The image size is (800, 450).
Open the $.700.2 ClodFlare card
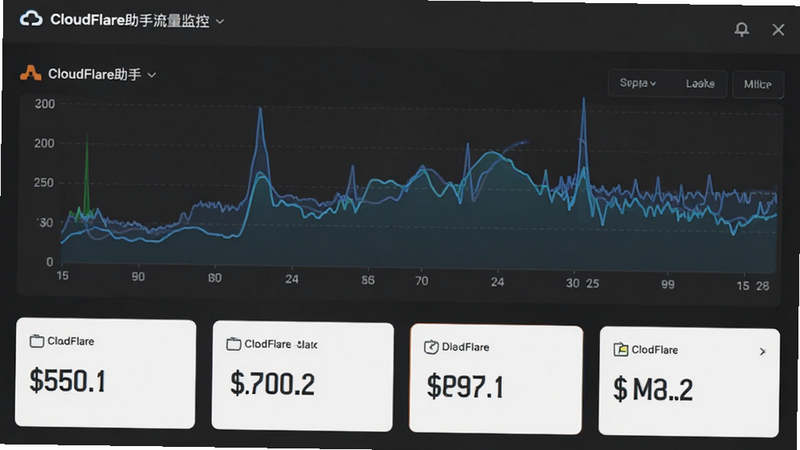point(303,377)
